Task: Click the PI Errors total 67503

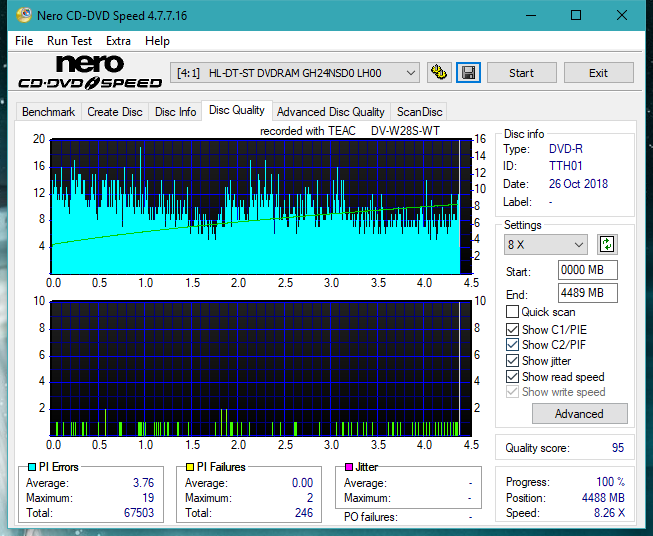Action: click(139, 512)
